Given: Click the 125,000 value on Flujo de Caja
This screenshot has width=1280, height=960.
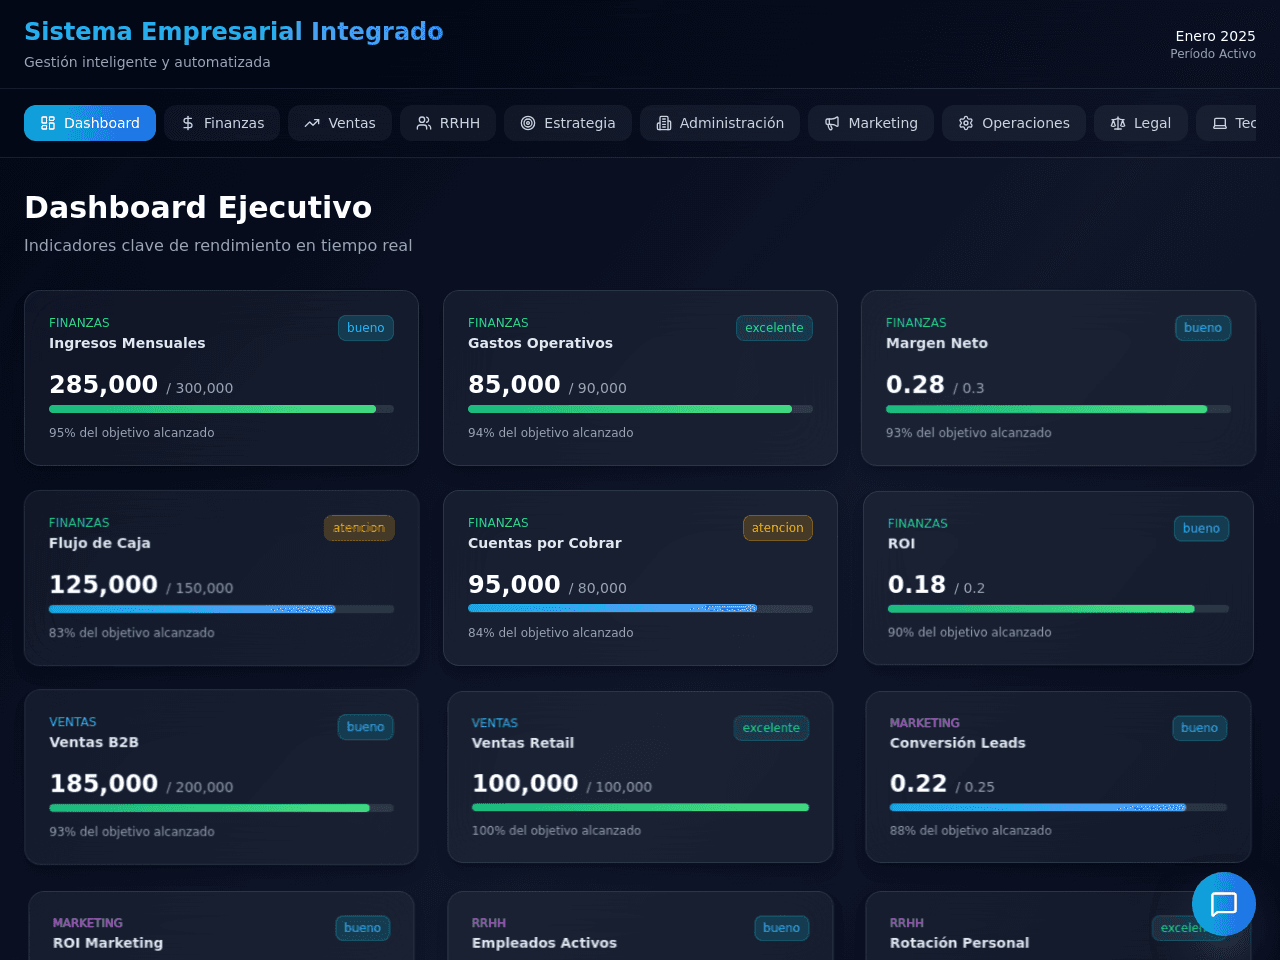Looking at the screenshot, I should coord(103,584).
